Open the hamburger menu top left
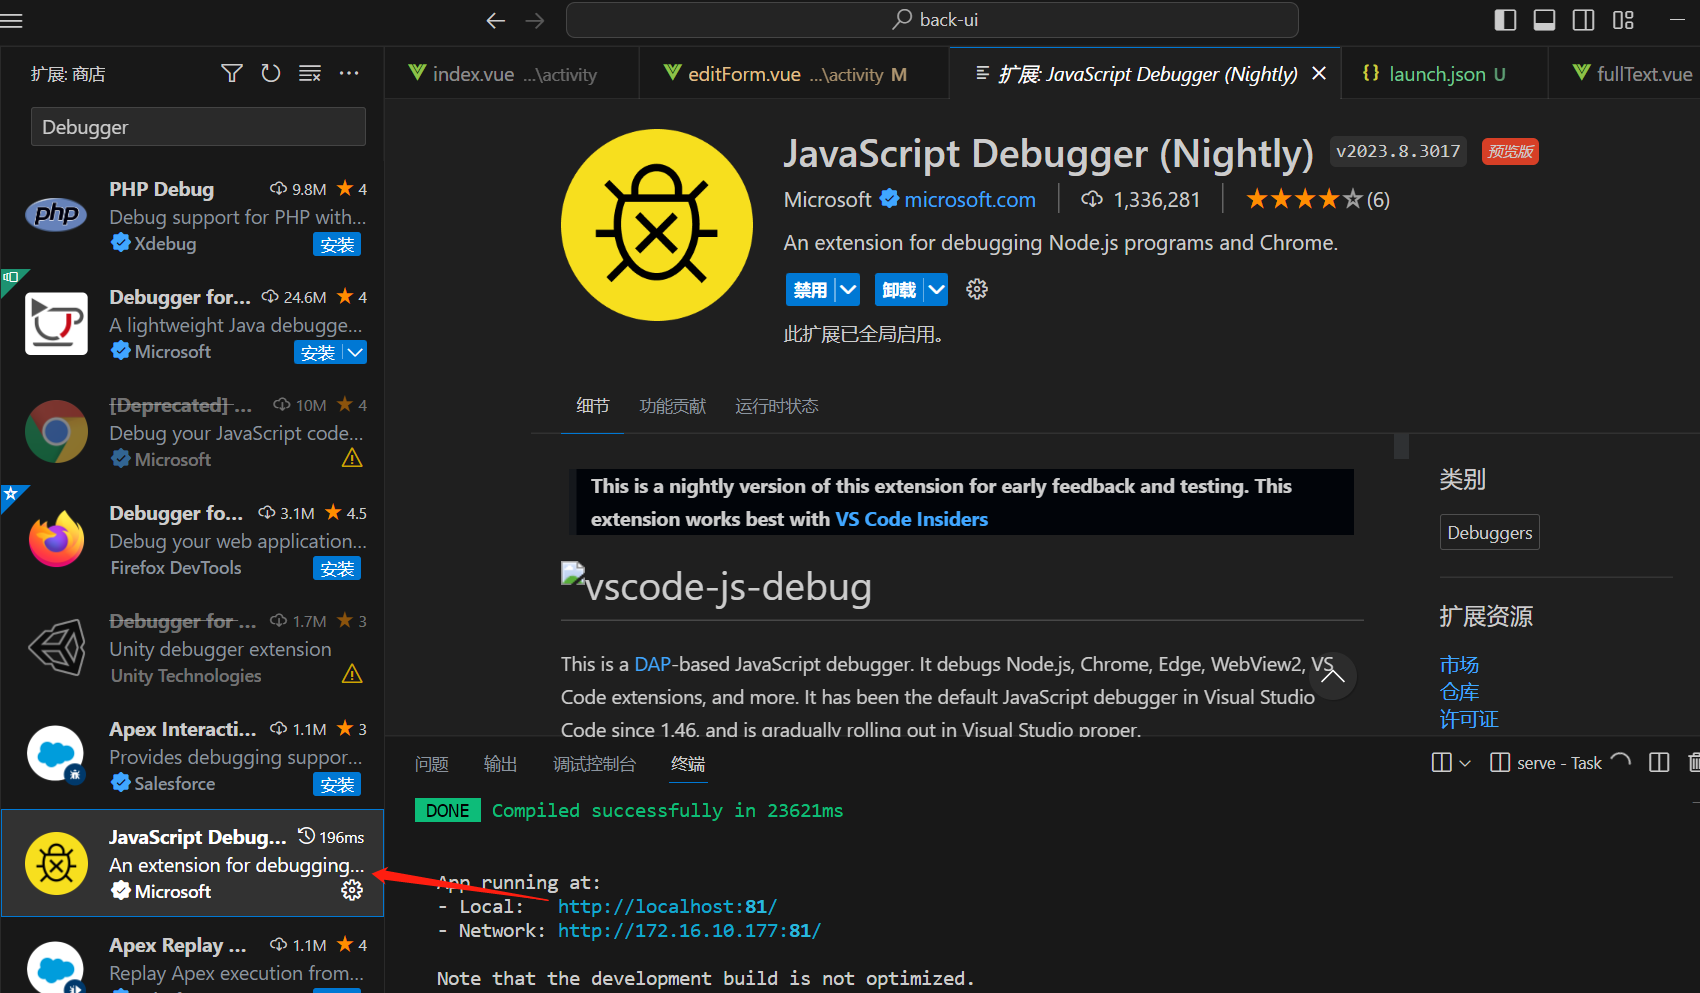The width and height of the screenshot is (1700, 993). tap(12, 19)
